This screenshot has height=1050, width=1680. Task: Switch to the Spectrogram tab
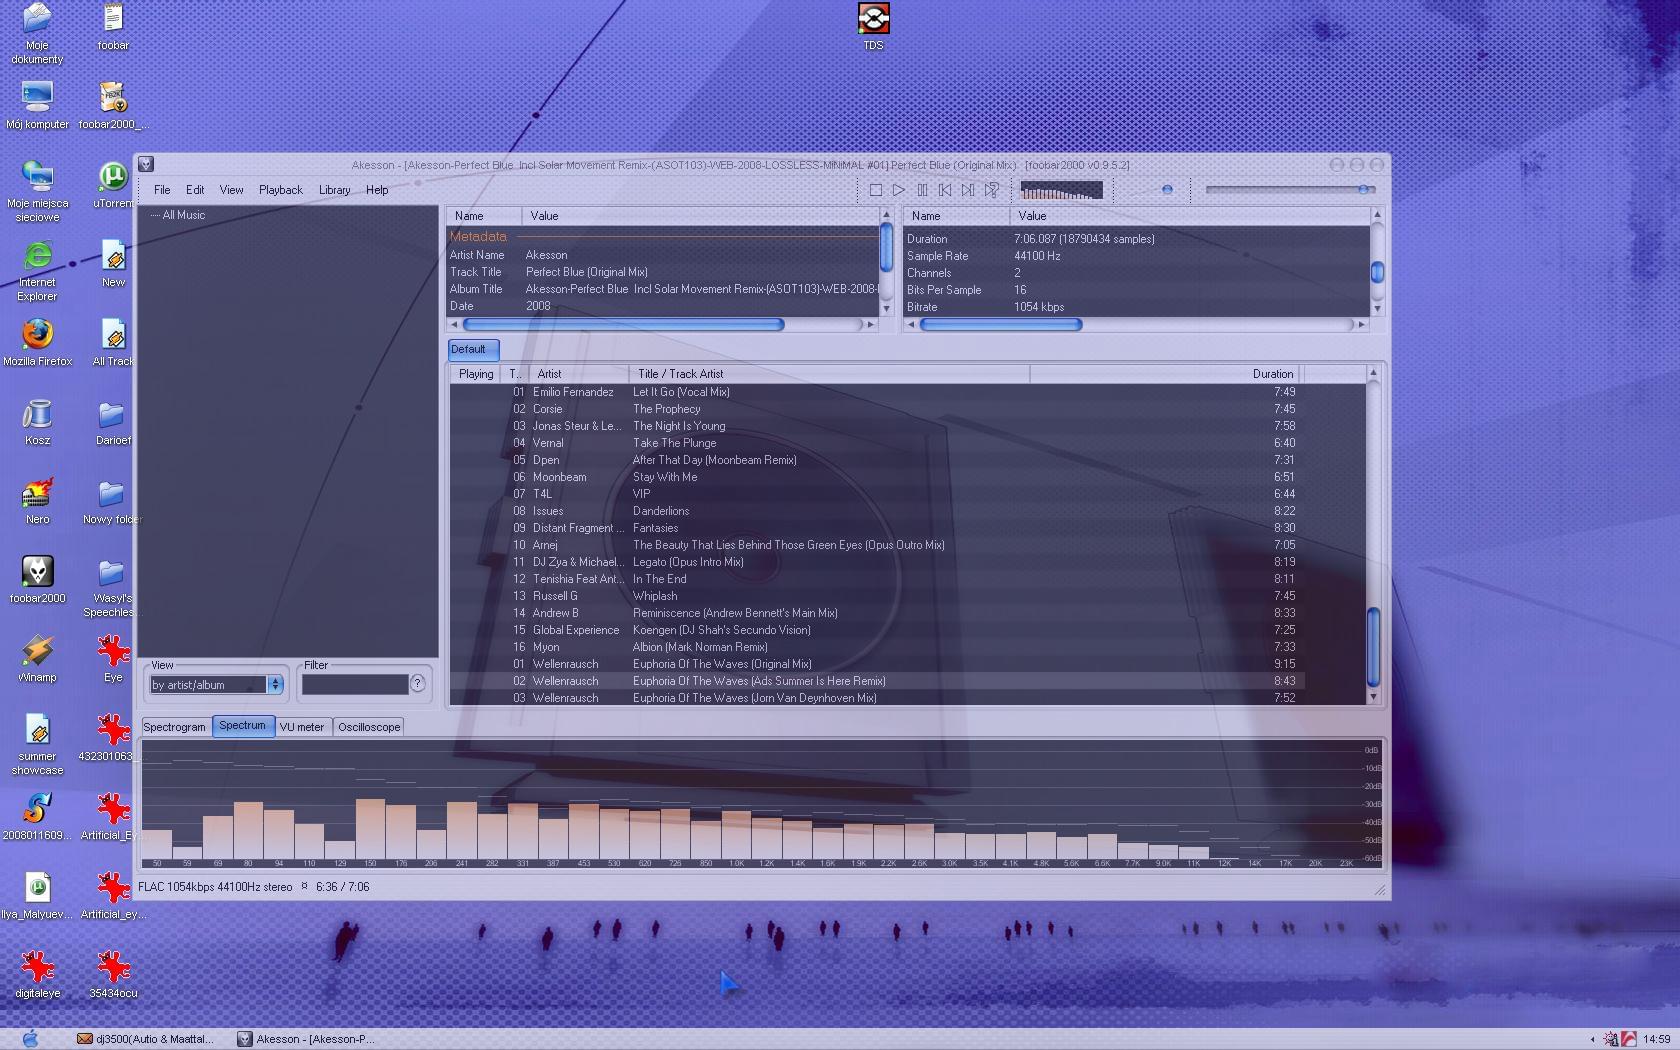(175, 727)
